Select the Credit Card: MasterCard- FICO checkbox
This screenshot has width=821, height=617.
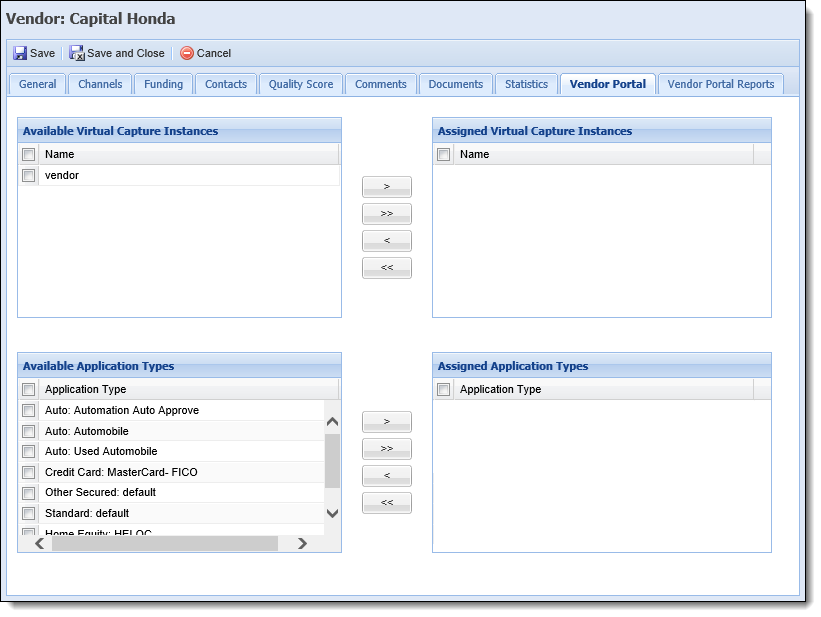pyautogui.click(x=29, y=472)
